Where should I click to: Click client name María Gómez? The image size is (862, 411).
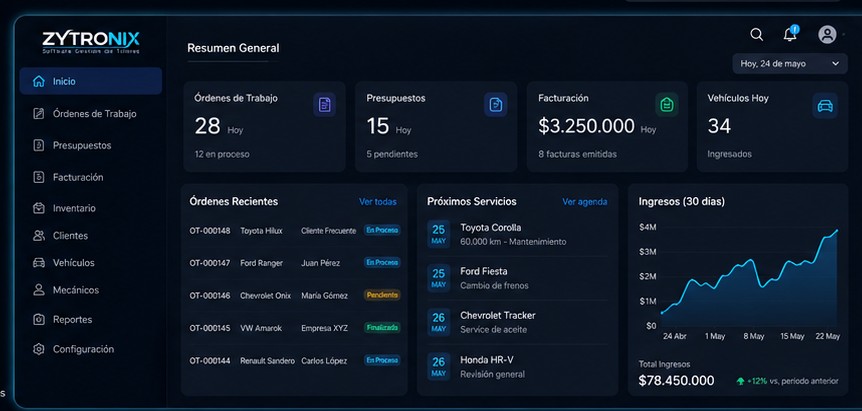point(324,296)
